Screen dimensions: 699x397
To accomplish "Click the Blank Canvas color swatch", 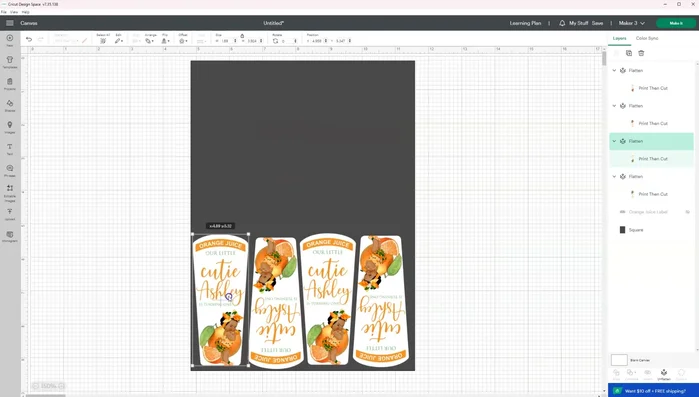I will pos(619,360).
